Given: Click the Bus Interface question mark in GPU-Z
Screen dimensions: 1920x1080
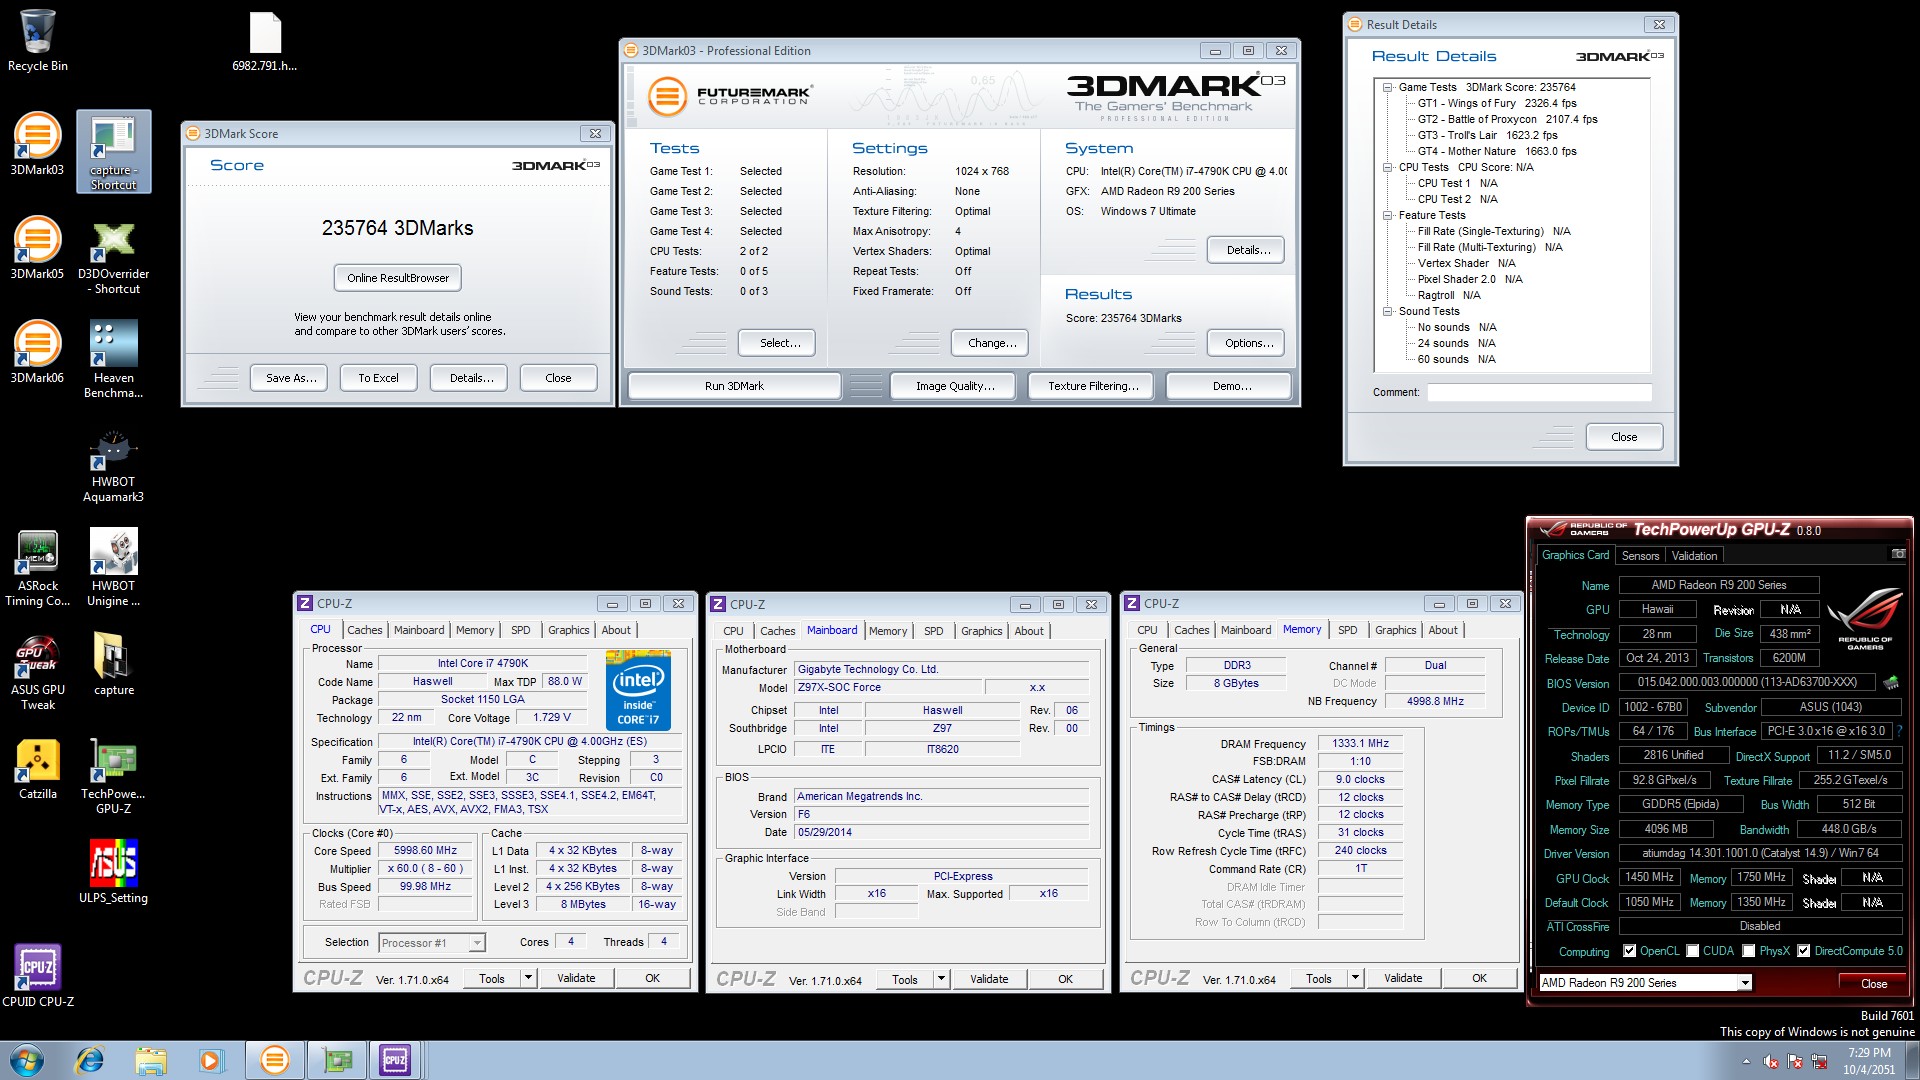Looking at the screenshot, I should [x=1899, y=731].
